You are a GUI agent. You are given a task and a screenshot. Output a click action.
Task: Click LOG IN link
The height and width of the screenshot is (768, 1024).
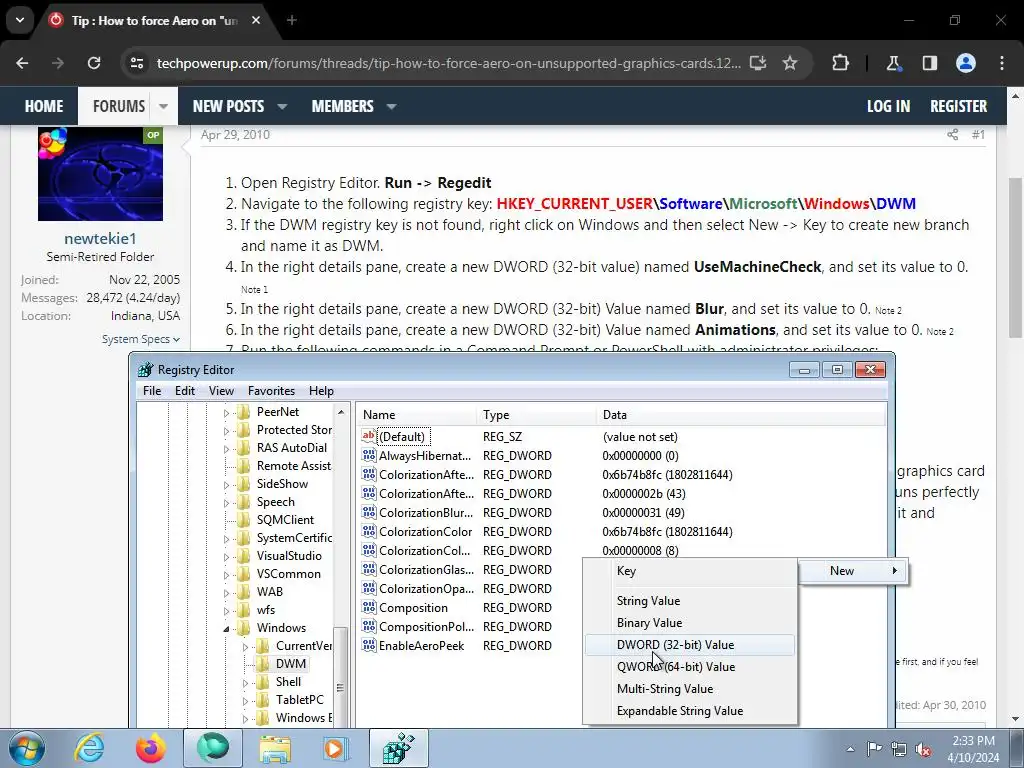888,106
